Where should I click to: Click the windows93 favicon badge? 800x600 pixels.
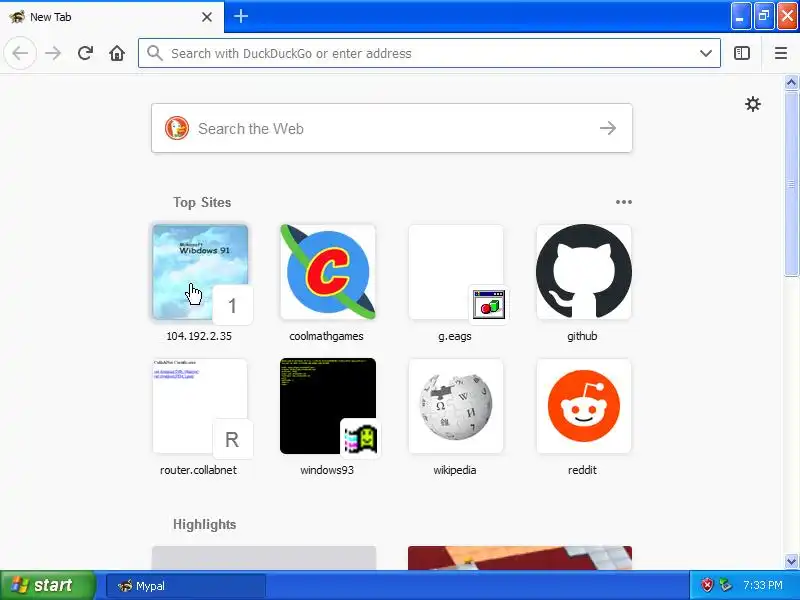click(360, 439)
